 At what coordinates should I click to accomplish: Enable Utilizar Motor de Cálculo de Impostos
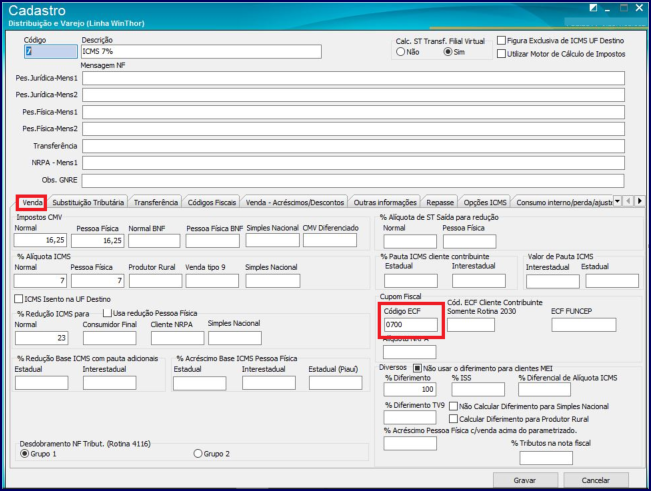pos(502,54)
